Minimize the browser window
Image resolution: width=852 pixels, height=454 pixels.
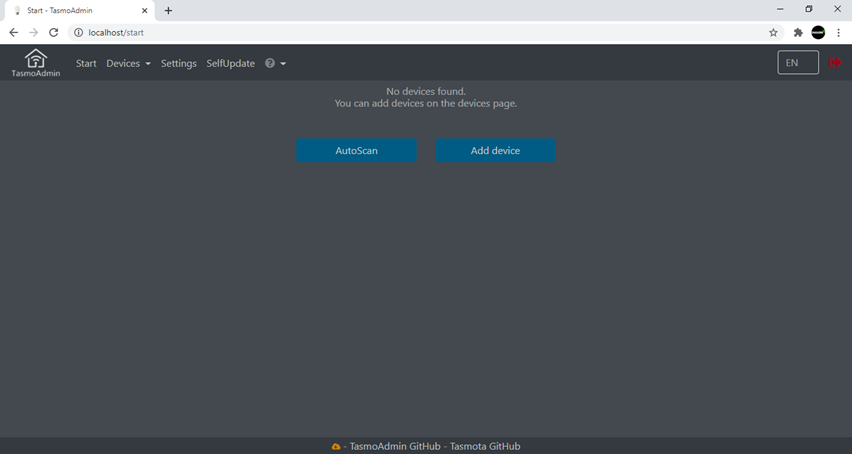point(780,9)
